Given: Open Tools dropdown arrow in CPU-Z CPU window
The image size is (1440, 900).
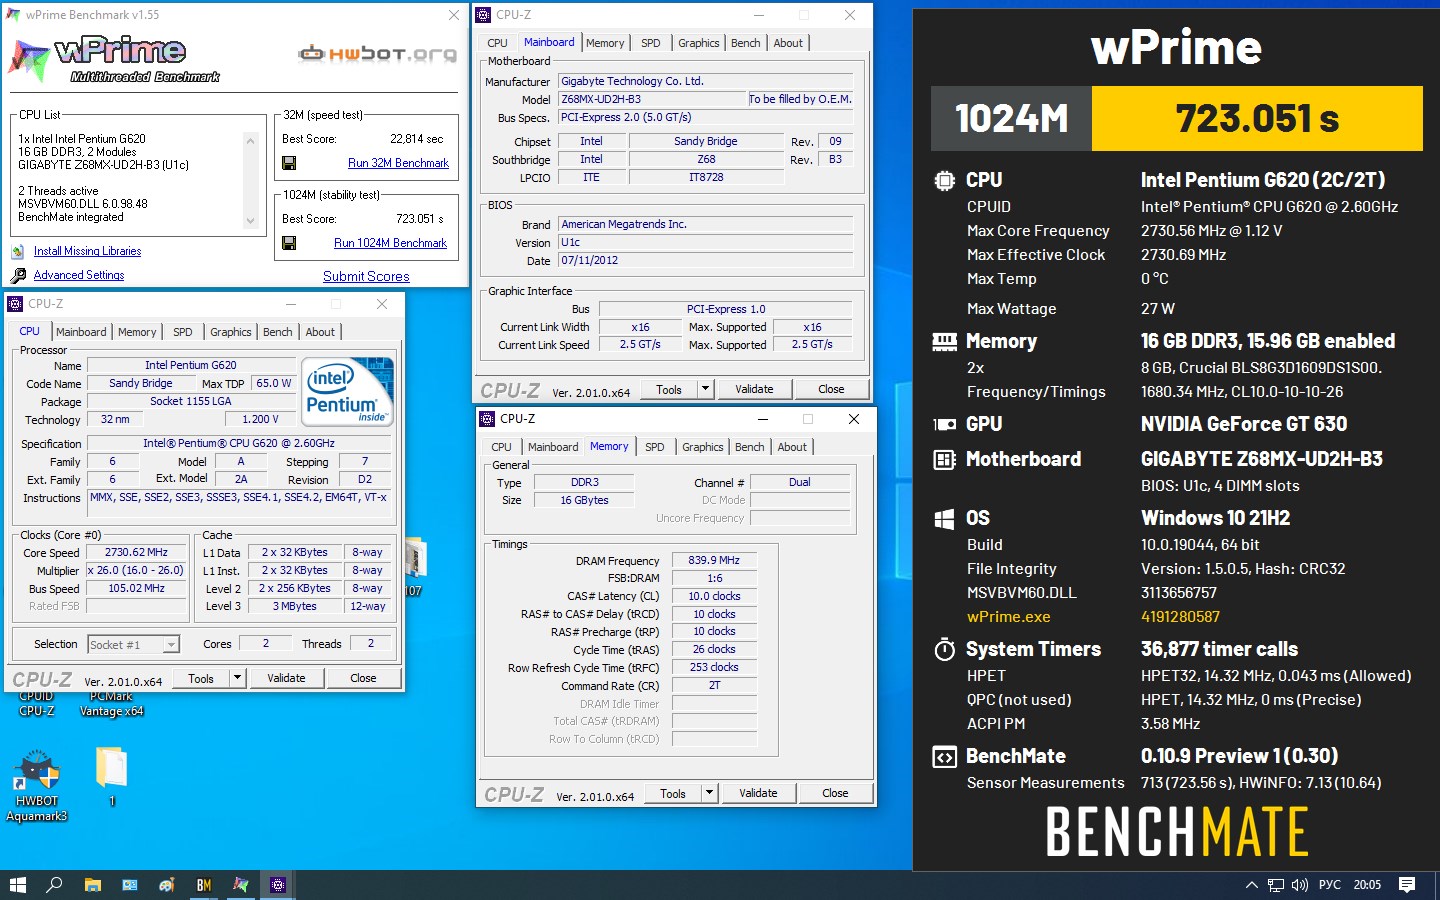Looking at the screenshot, I should (238, 678).
